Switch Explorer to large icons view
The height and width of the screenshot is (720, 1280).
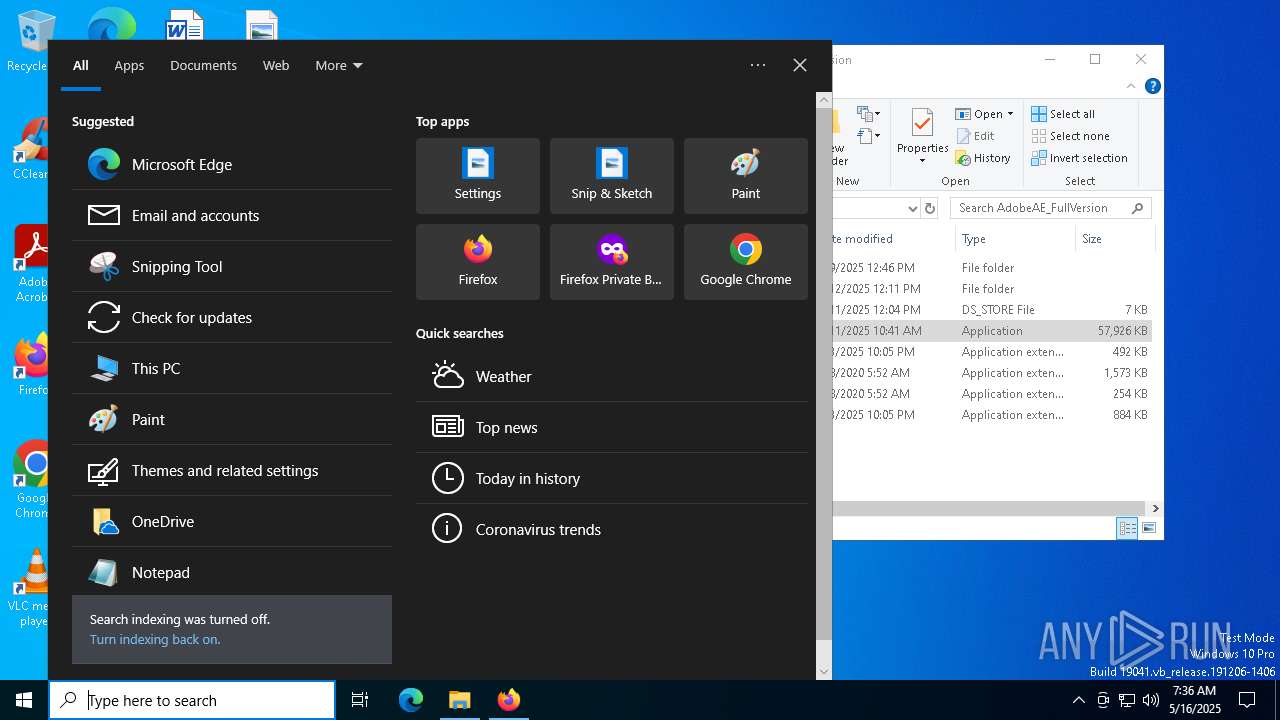[1149, 528]
